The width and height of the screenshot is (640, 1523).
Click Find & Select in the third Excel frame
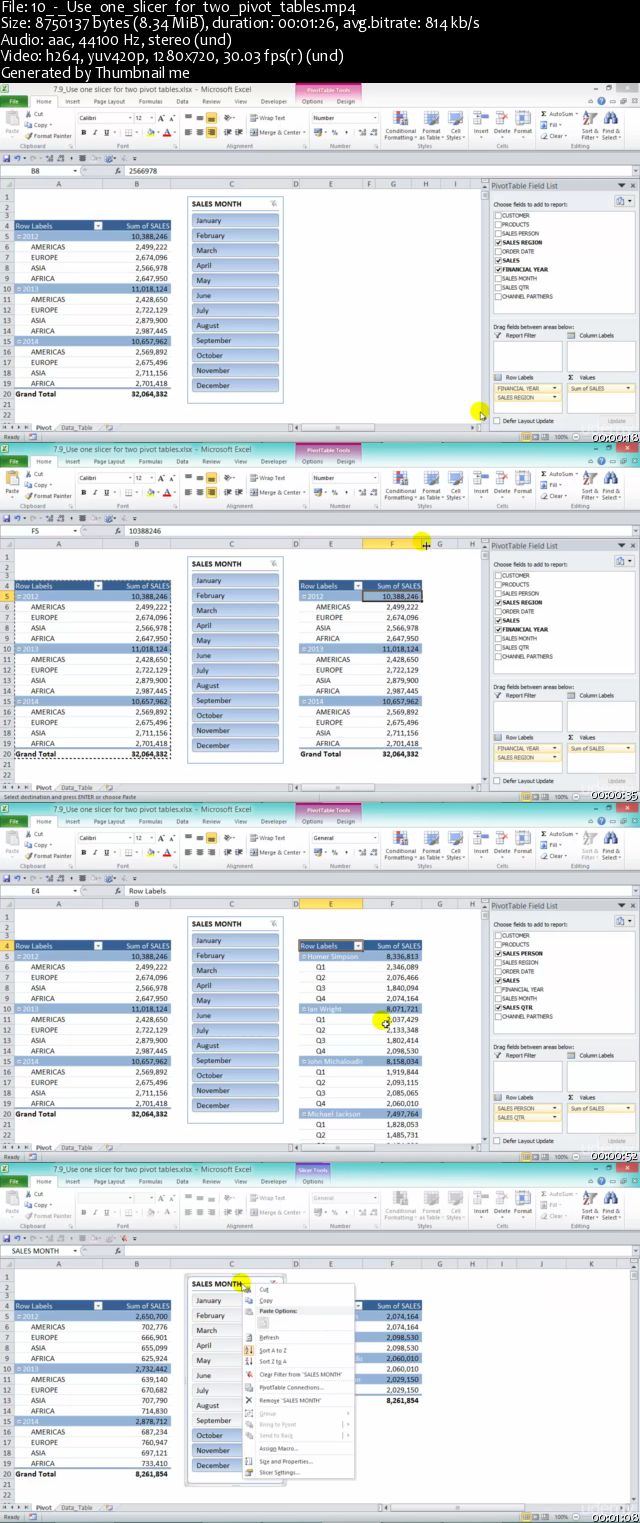(x=611, y=844)
